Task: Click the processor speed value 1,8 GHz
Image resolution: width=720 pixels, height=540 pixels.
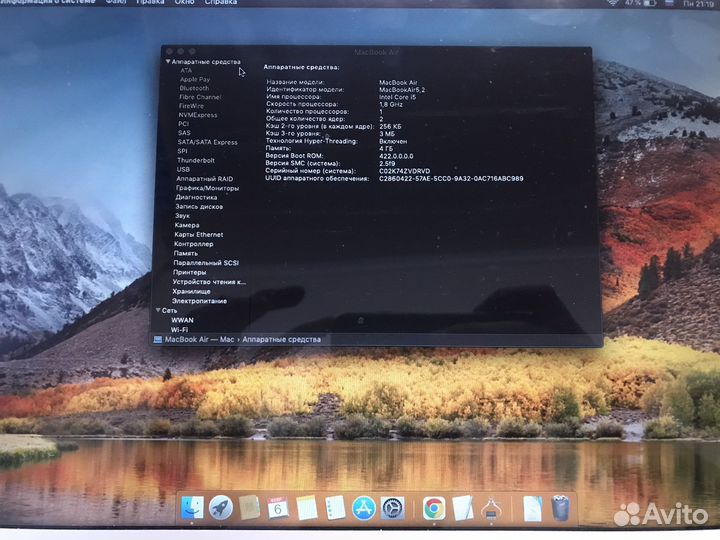Action: [391, 104]
